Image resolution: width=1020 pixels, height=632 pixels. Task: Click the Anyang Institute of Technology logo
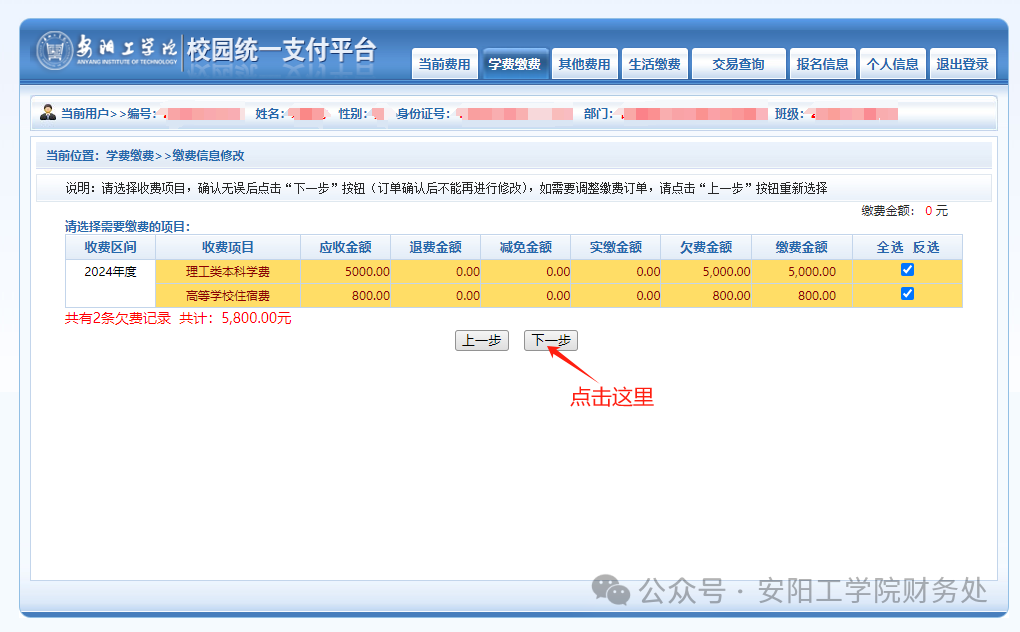(x=57, y=51)
